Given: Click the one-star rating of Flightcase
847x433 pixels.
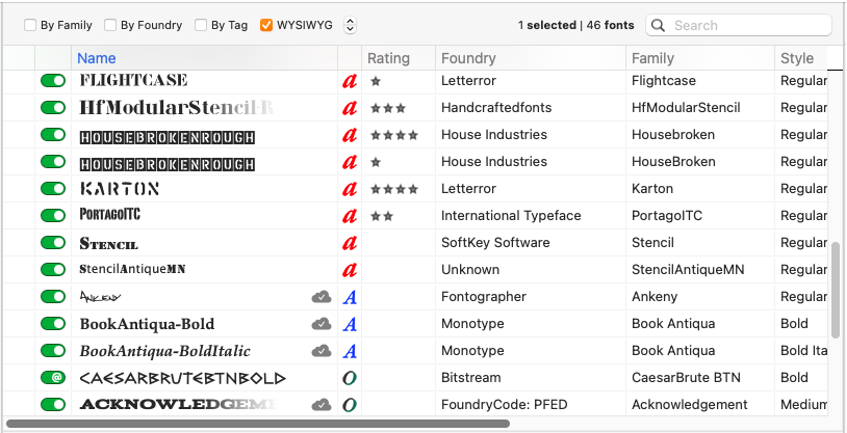Looking at the screenshot, I should point(376,81).
